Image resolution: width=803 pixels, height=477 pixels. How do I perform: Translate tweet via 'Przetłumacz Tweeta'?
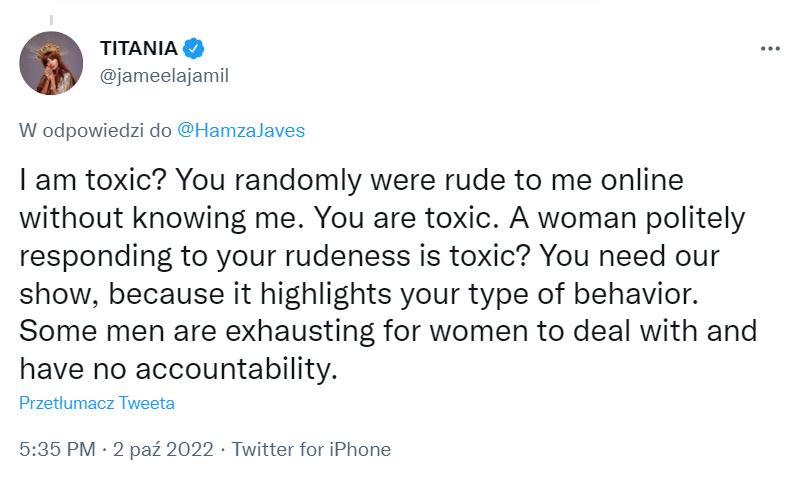pyautogui.click(x=97, y=403)
